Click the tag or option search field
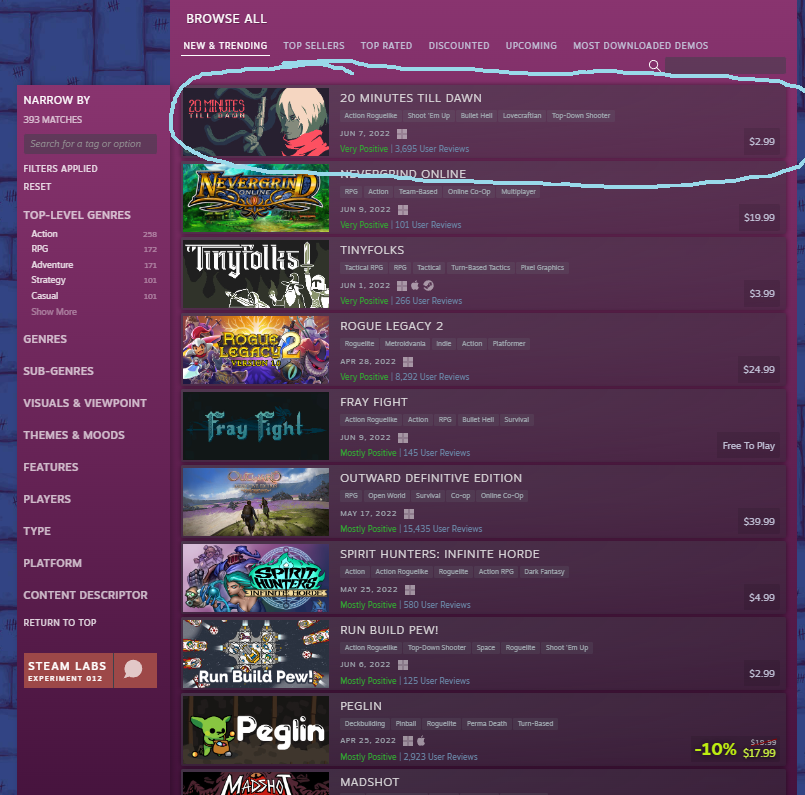 pos(90,144)
